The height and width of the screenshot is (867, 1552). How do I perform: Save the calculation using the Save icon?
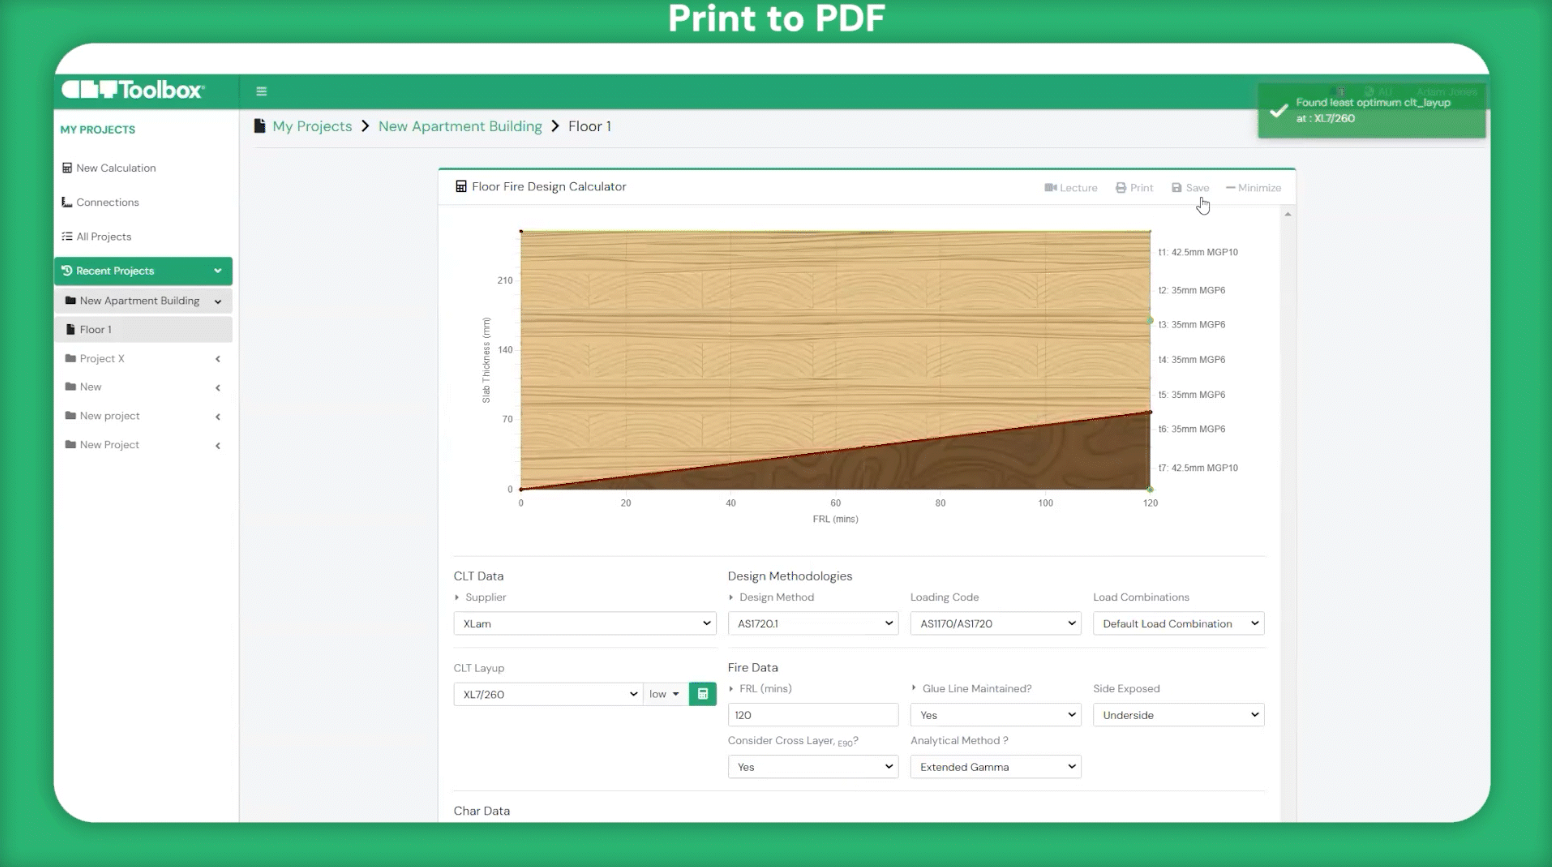(x=1190, y=188)
